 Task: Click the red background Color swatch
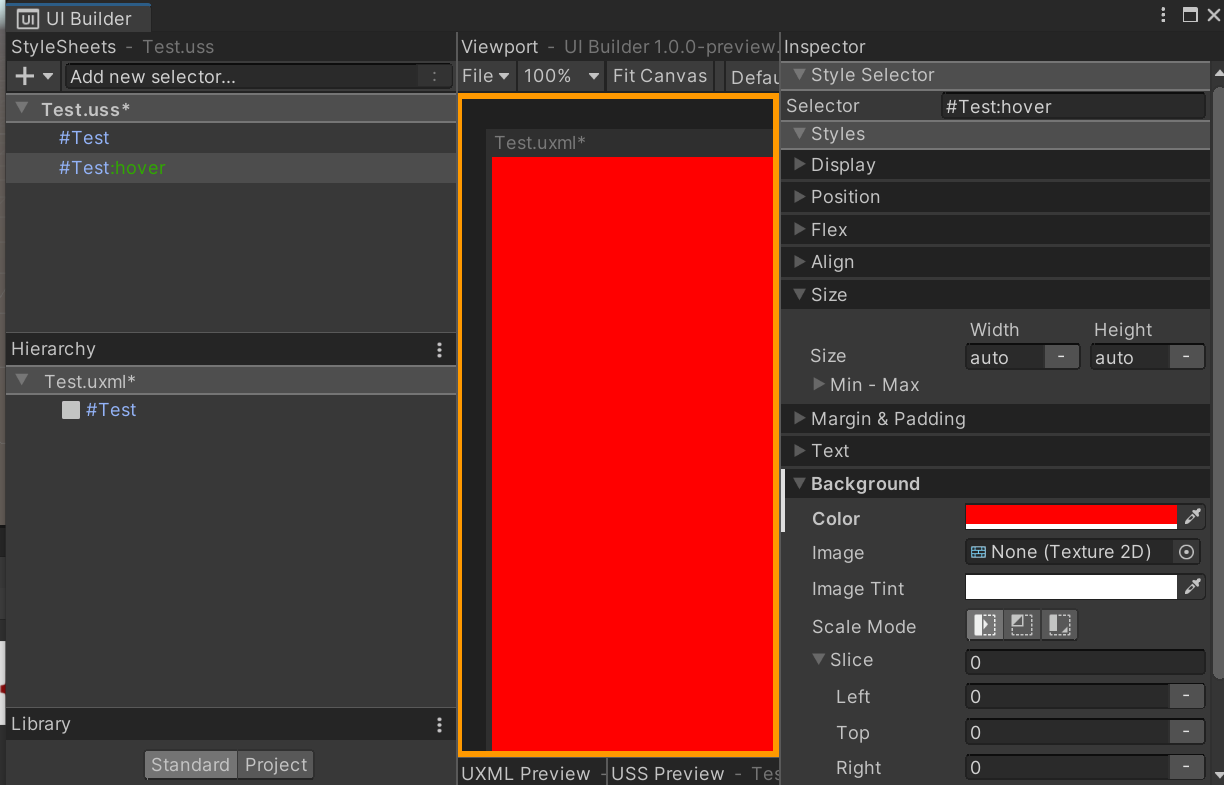click(x=1070, y=516)
